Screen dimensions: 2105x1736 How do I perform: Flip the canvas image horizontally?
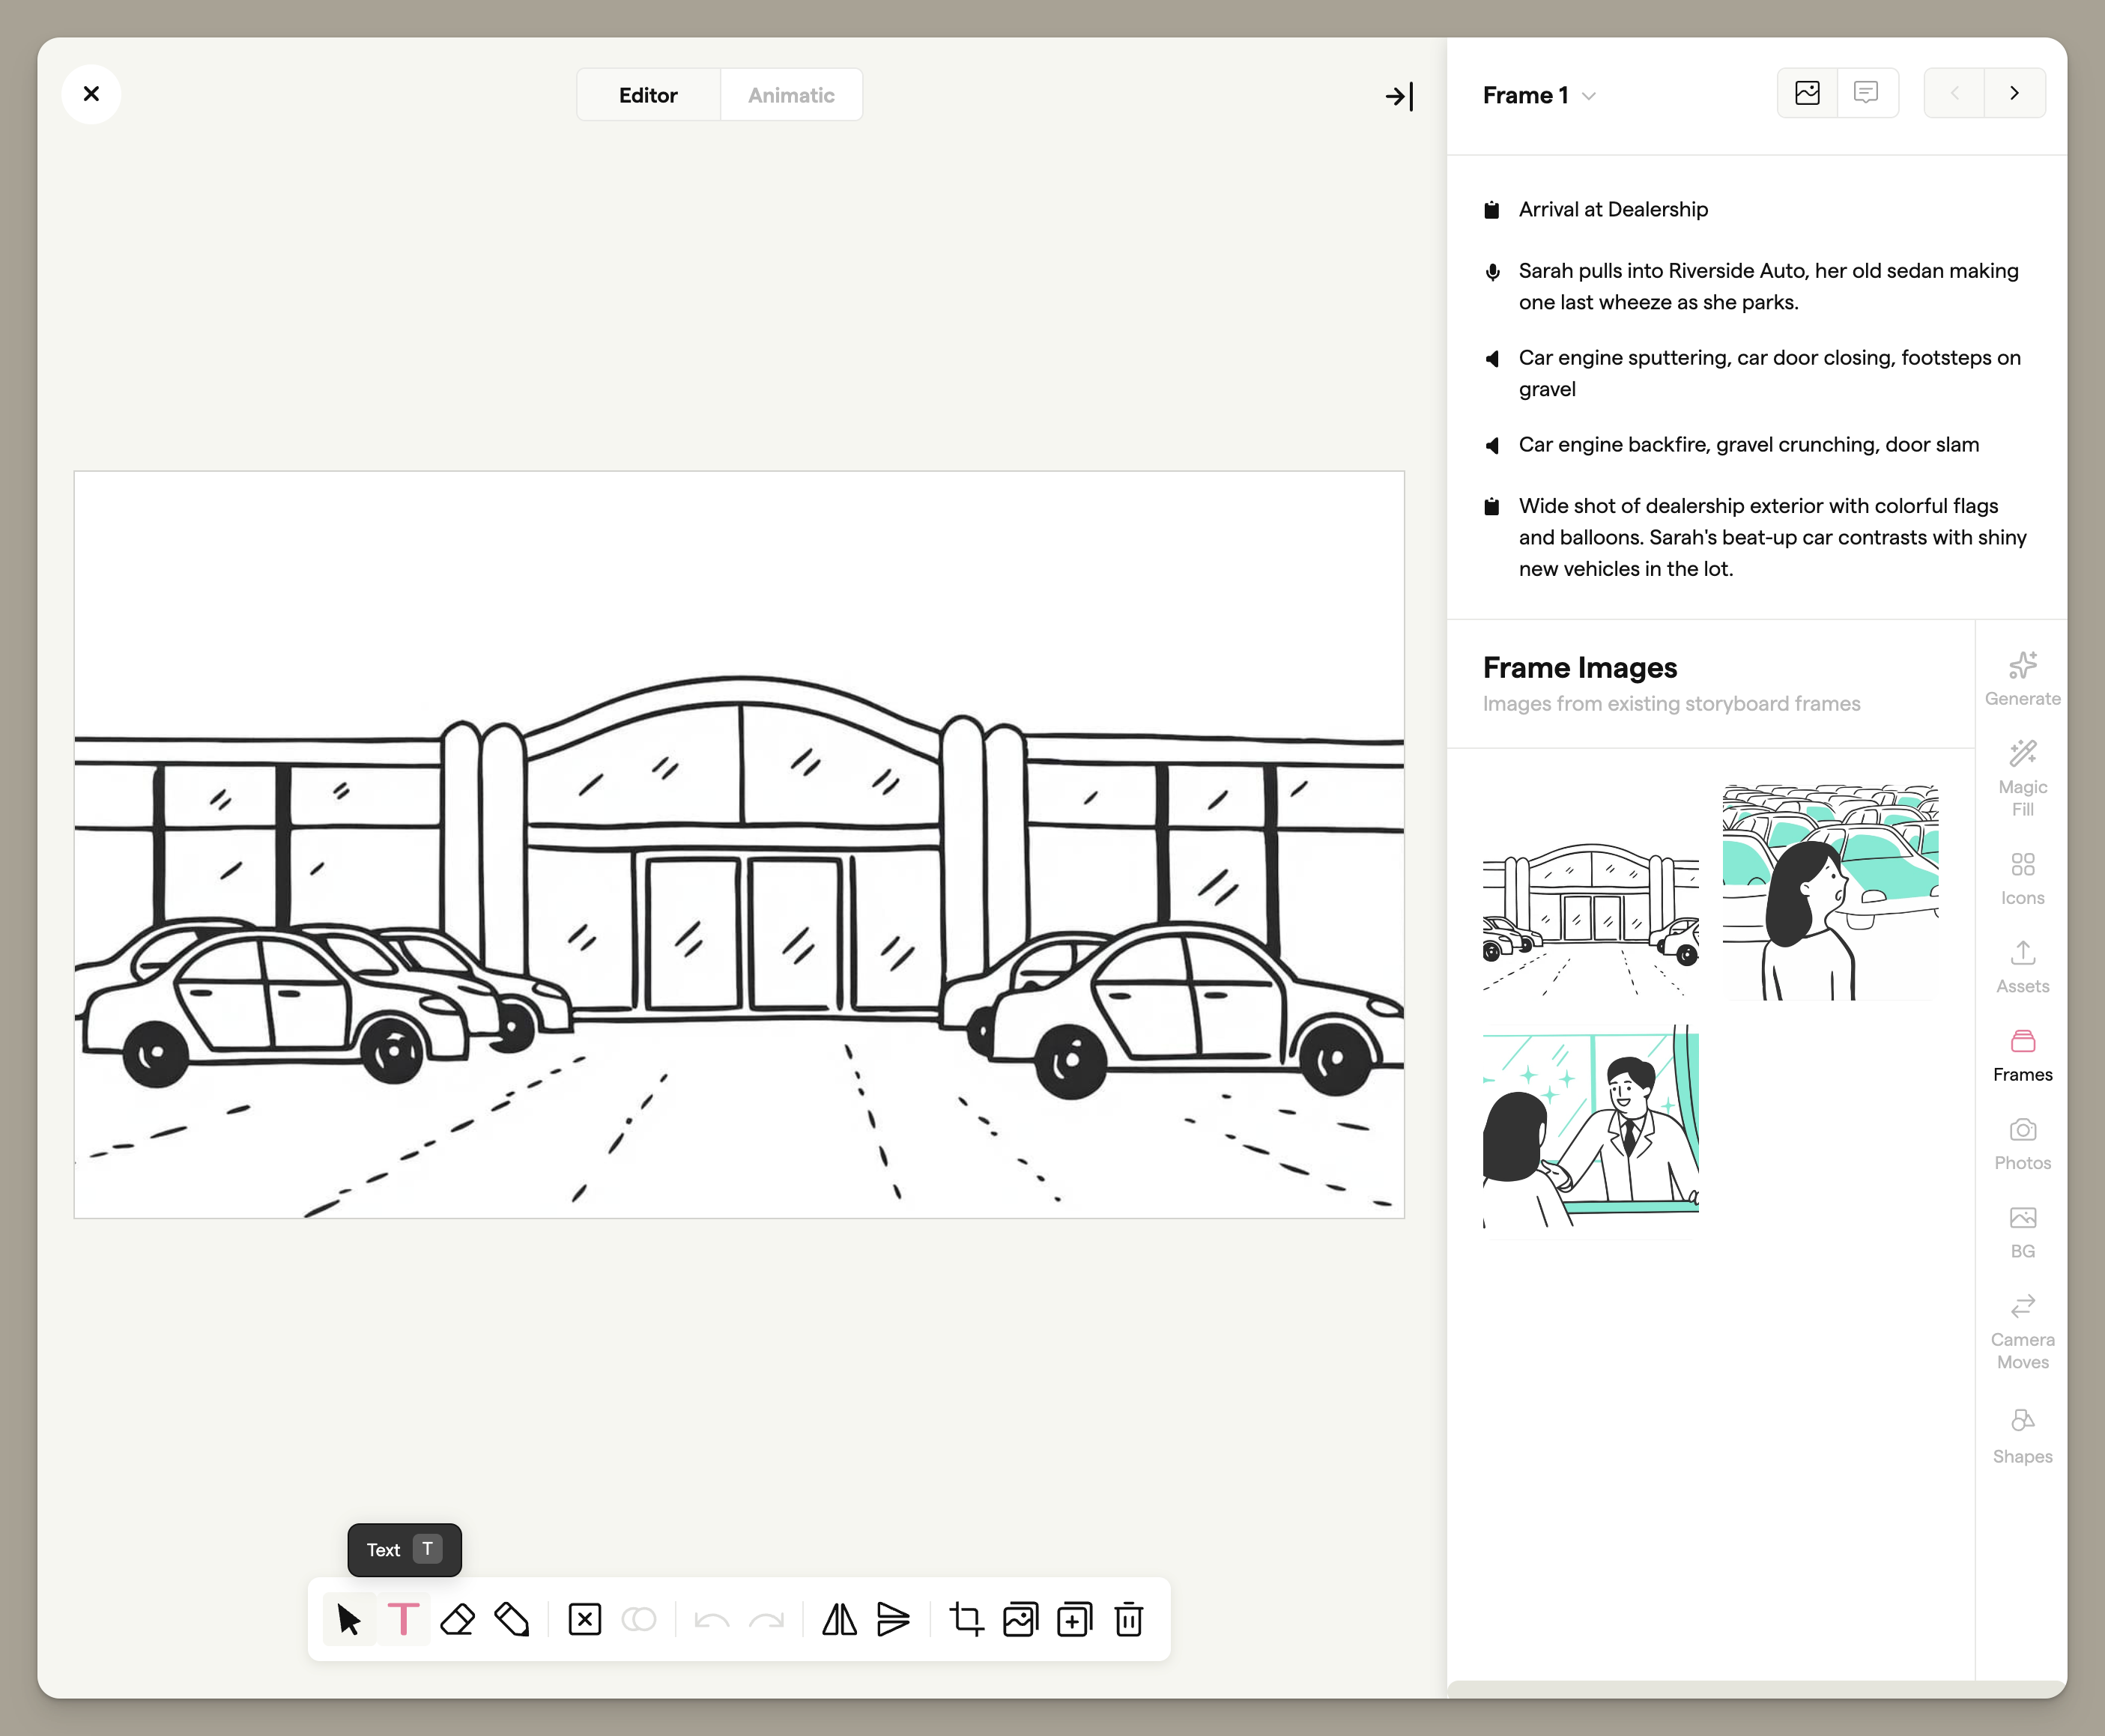tap(838, 1620)
